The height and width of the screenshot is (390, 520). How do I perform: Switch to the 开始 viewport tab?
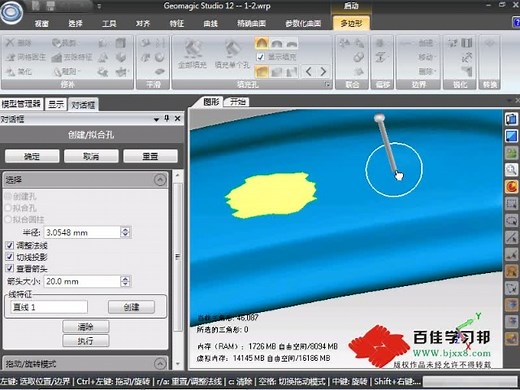[x=238, y=102]
